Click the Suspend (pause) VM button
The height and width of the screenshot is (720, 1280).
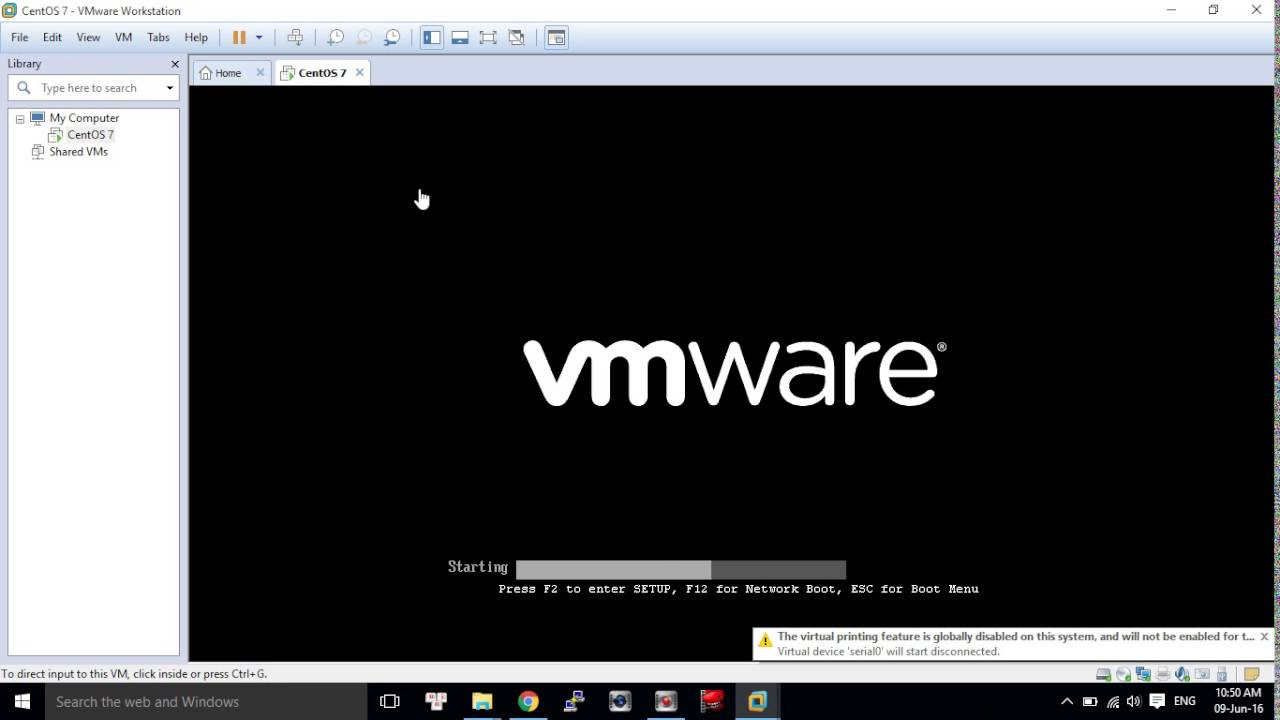click(239, 37)
